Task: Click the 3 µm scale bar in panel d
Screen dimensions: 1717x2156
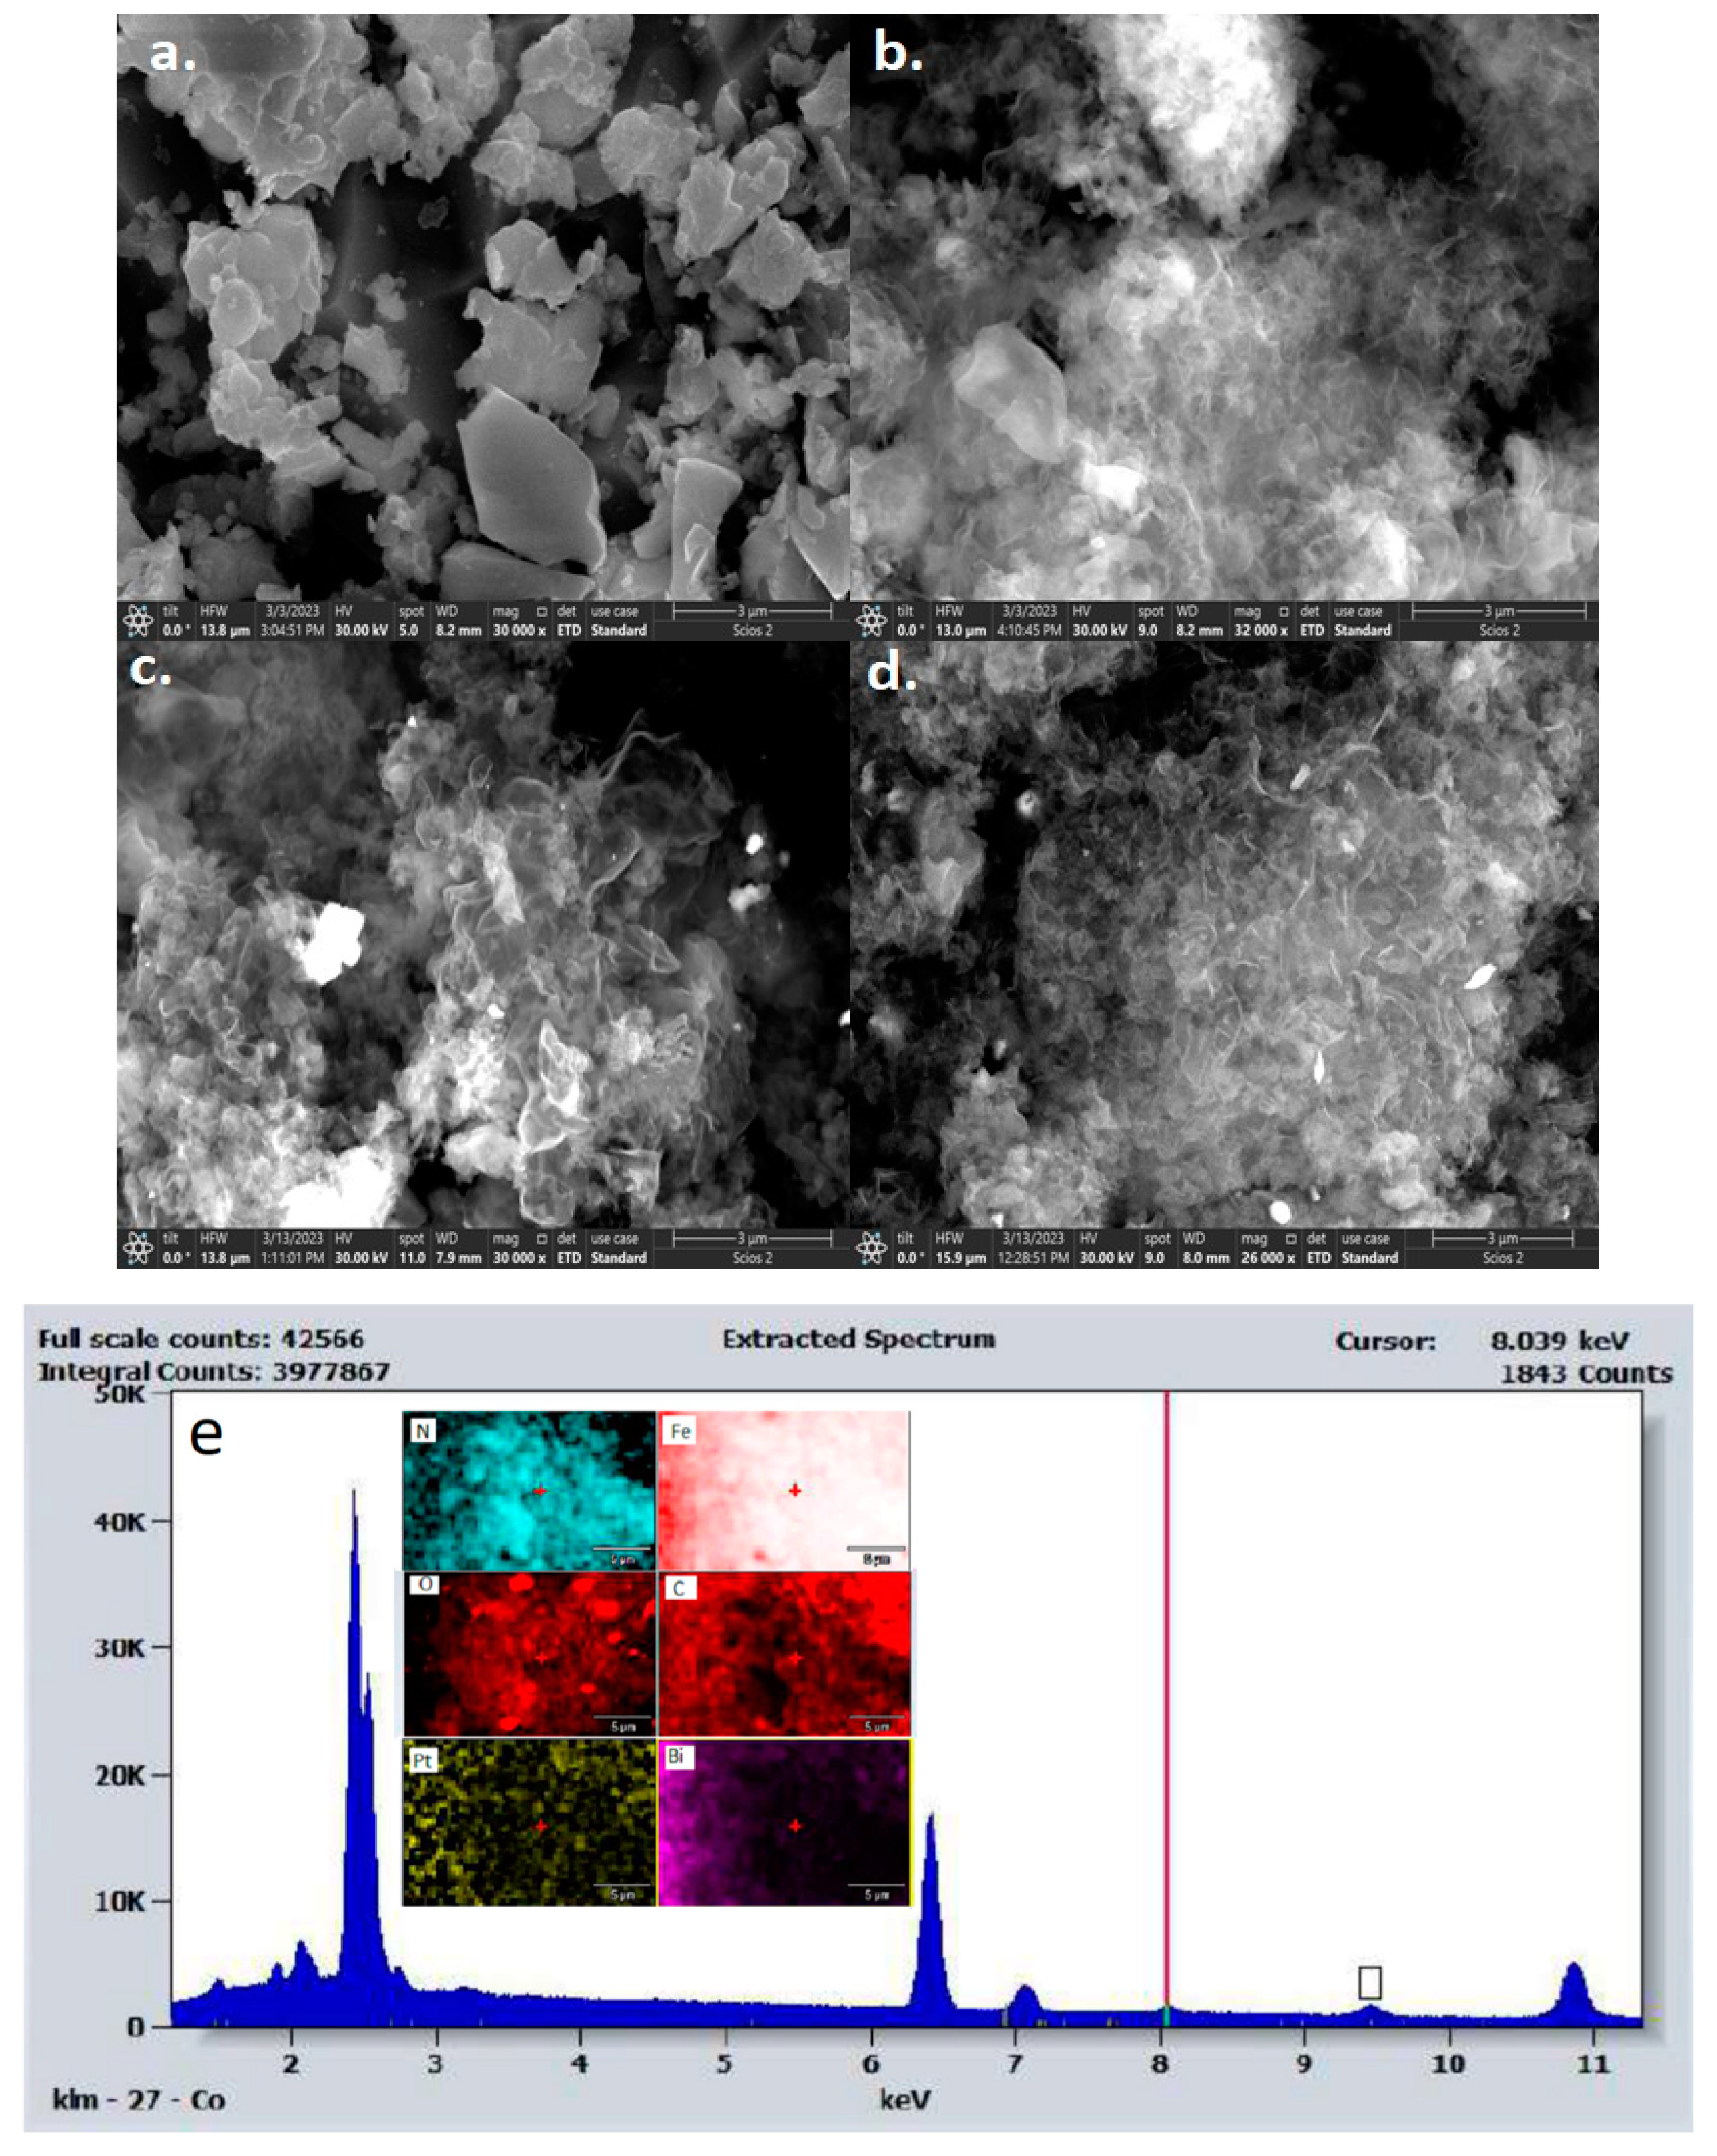Action: coord(1502,1238)
